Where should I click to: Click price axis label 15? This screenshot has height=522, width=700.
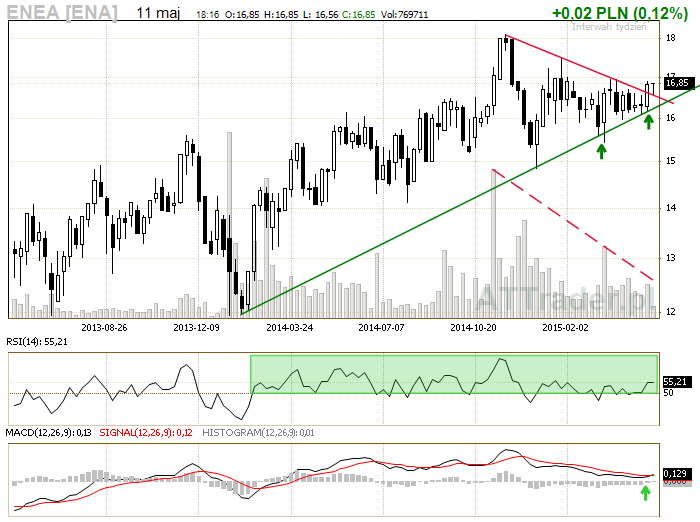(671, 161)
